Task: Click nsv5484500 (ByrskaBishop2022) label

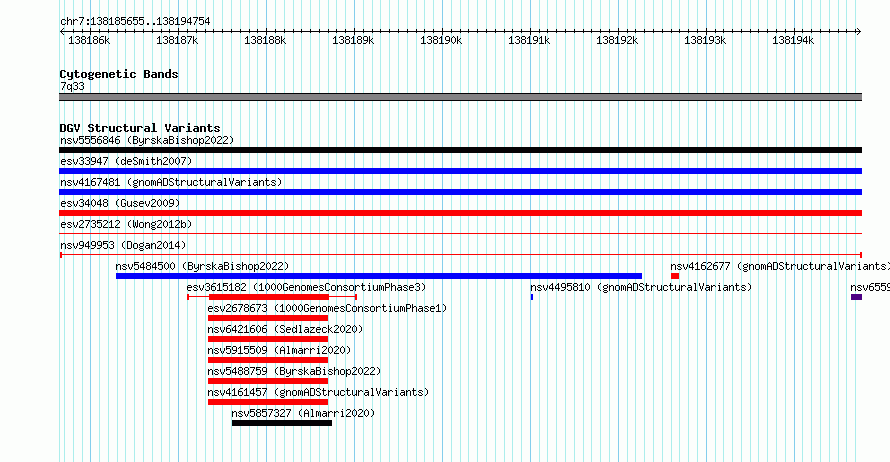Action: 202,266
